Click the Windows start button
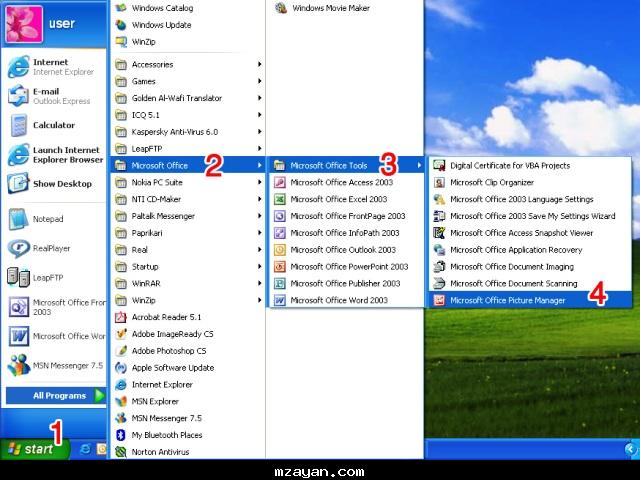640x480 pixels. (x=34, y=449)
